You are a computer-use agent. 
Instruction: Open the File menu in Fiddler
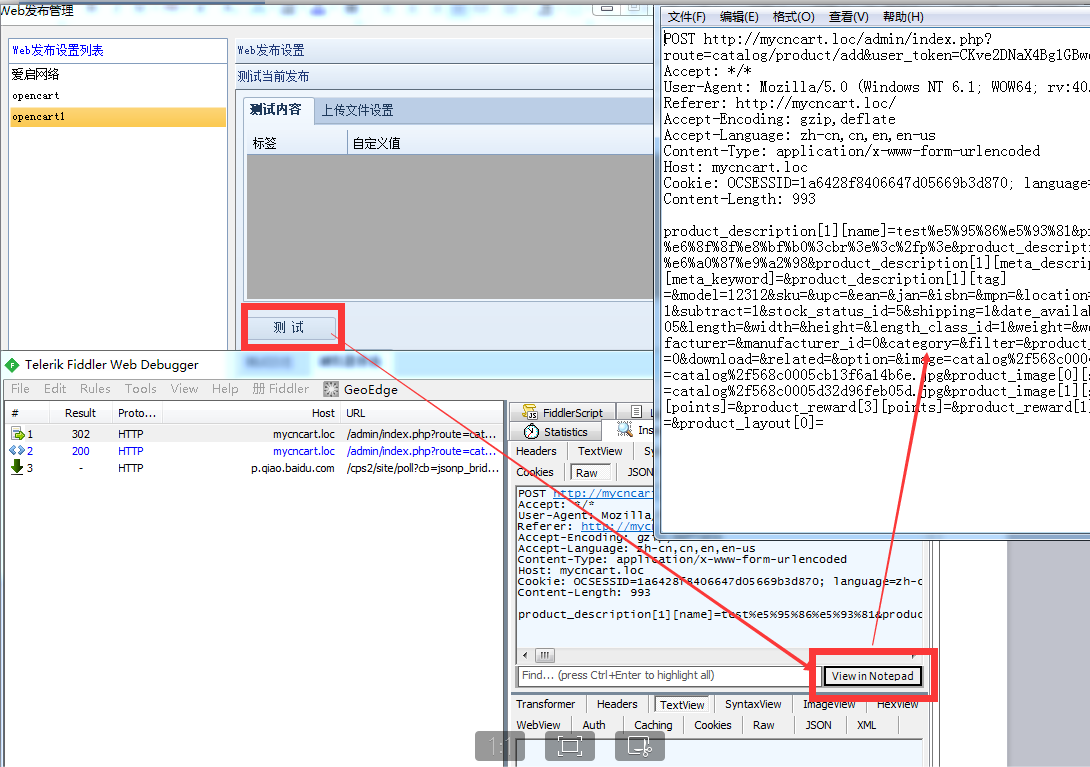(20, 389)
